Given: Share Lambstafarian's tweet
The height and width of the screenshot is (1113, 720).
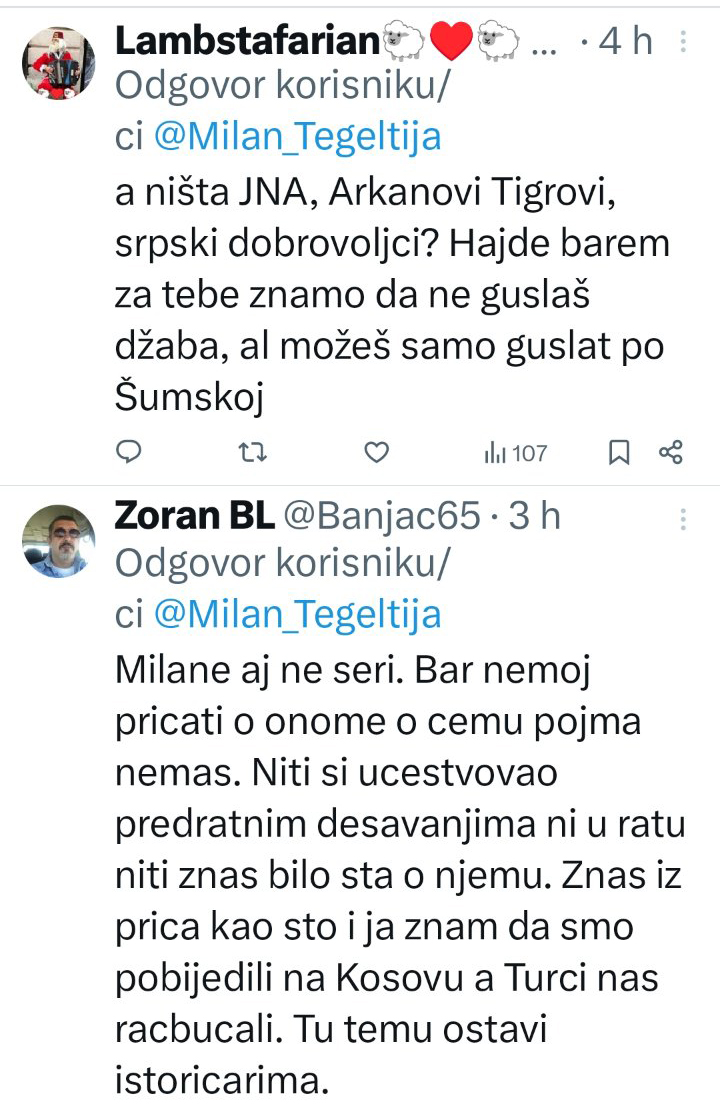Looking at the screenshot, I should (670, 454).
